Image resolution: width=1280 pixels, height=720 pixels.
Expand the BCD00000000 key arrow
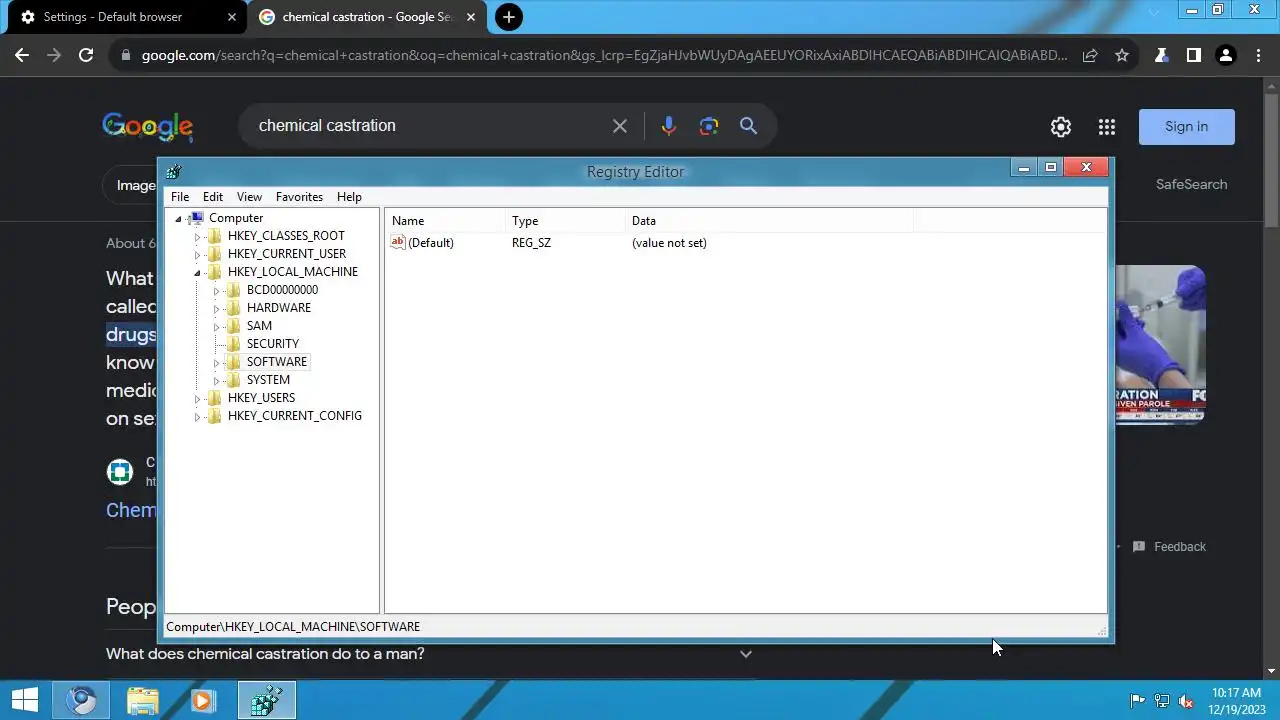(216, 291)
